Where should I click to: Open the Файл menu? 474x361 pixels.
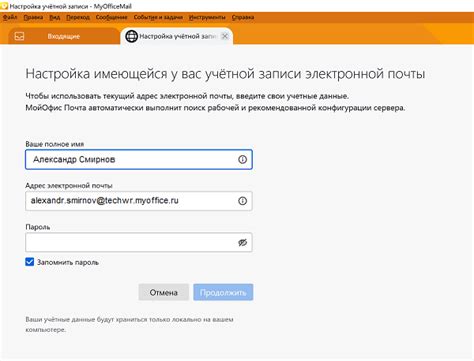[x=10, y=17]
